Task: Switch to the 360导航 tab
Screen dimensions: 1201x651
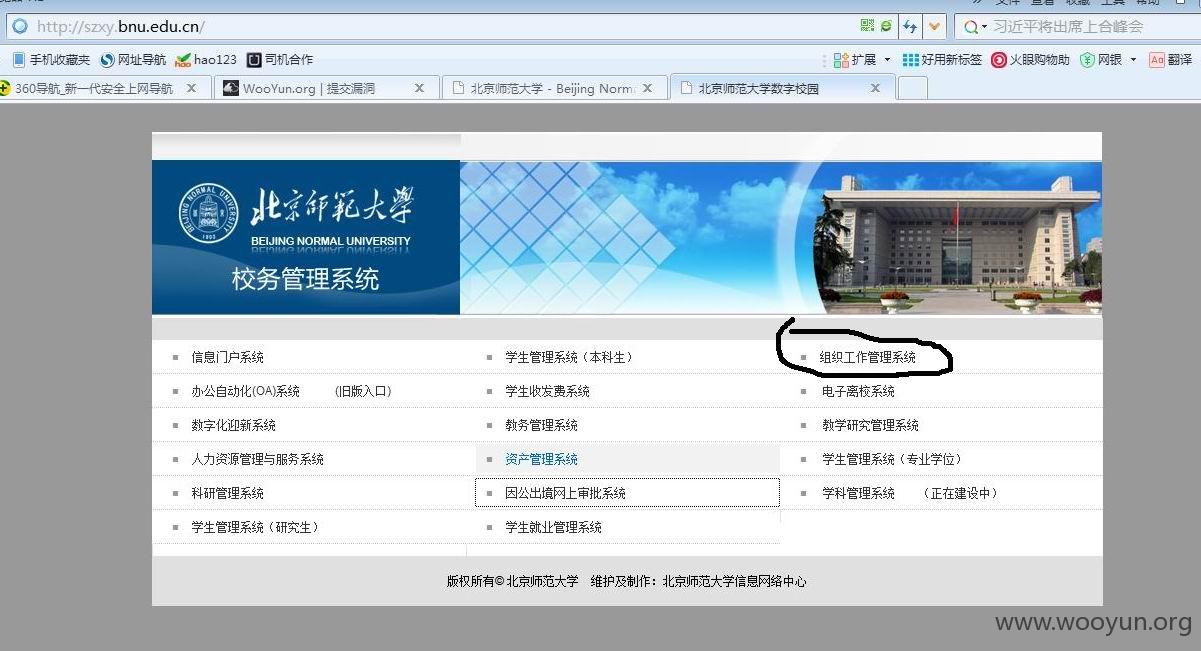Action: (x=95, y=88)
